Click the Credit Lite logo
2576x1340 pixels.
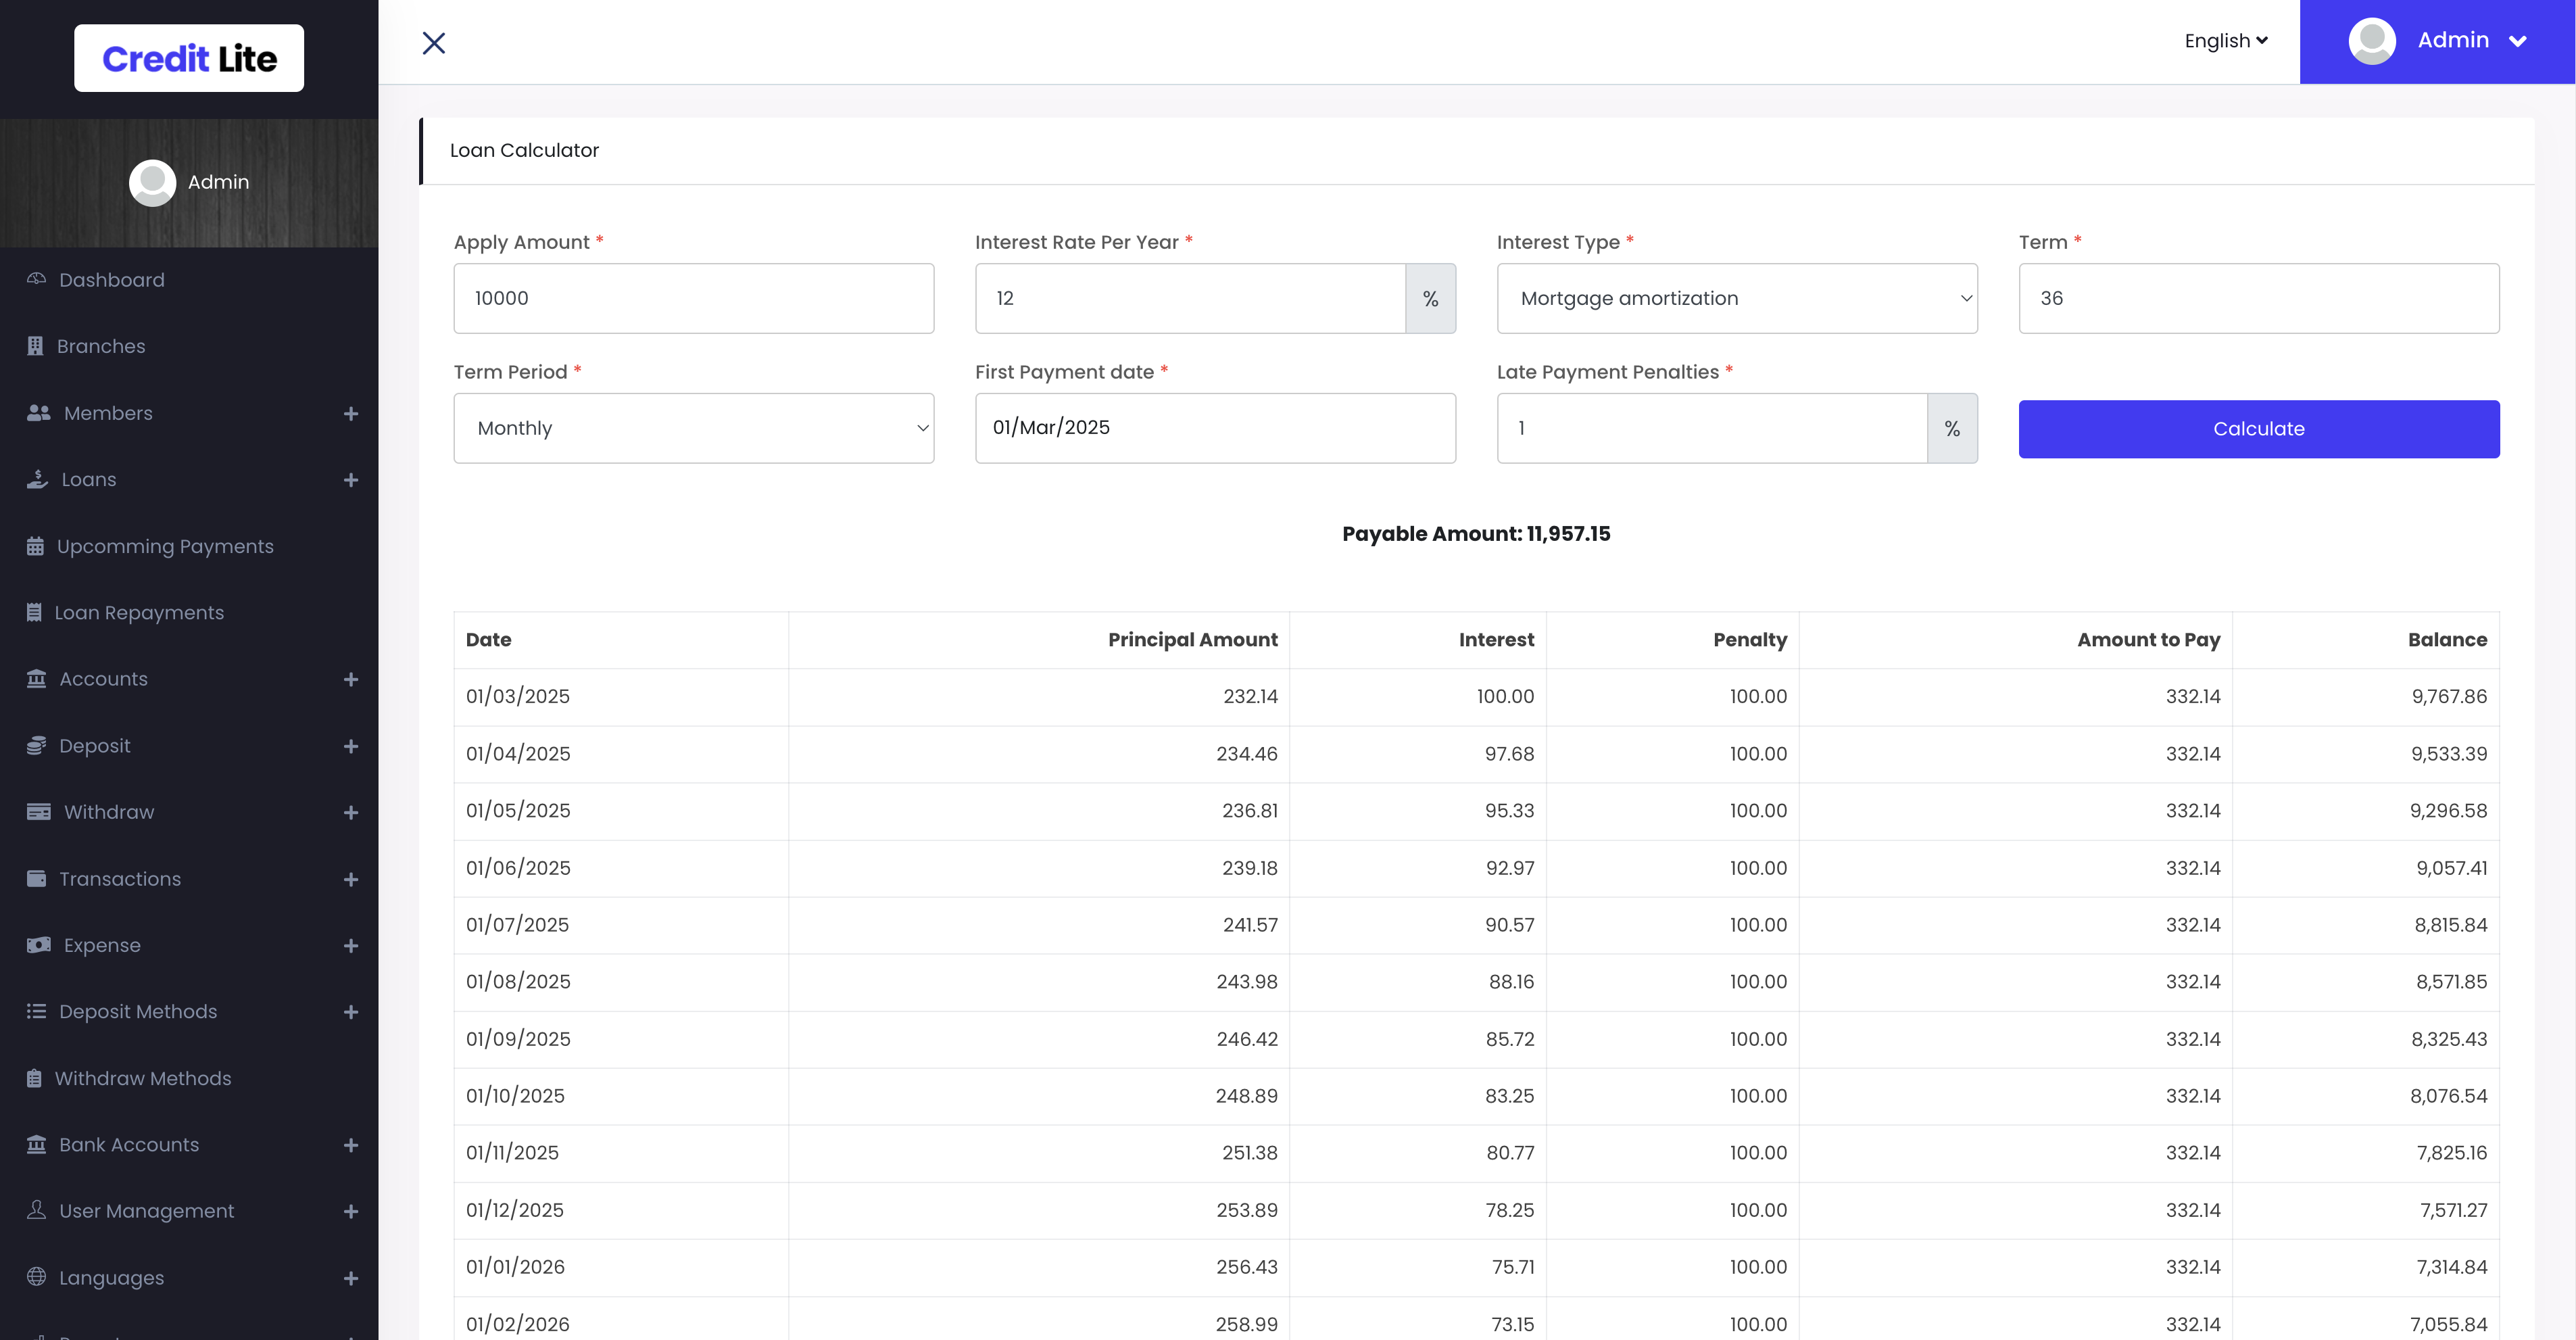tap(189, 58)
